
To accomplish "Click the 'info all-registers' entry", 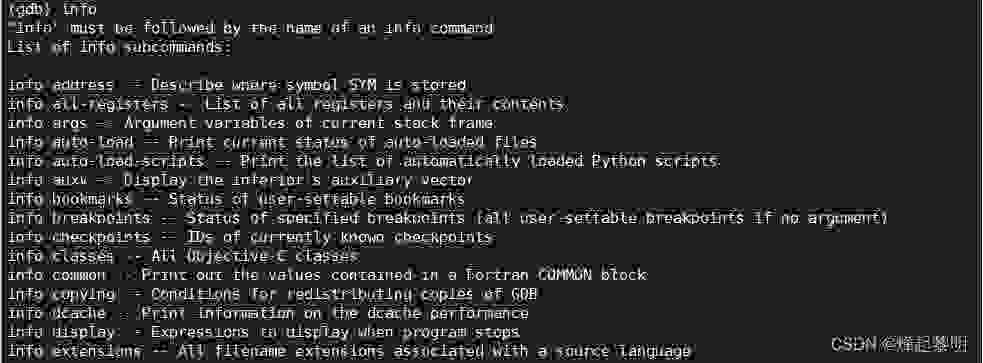I will [285, 104].
